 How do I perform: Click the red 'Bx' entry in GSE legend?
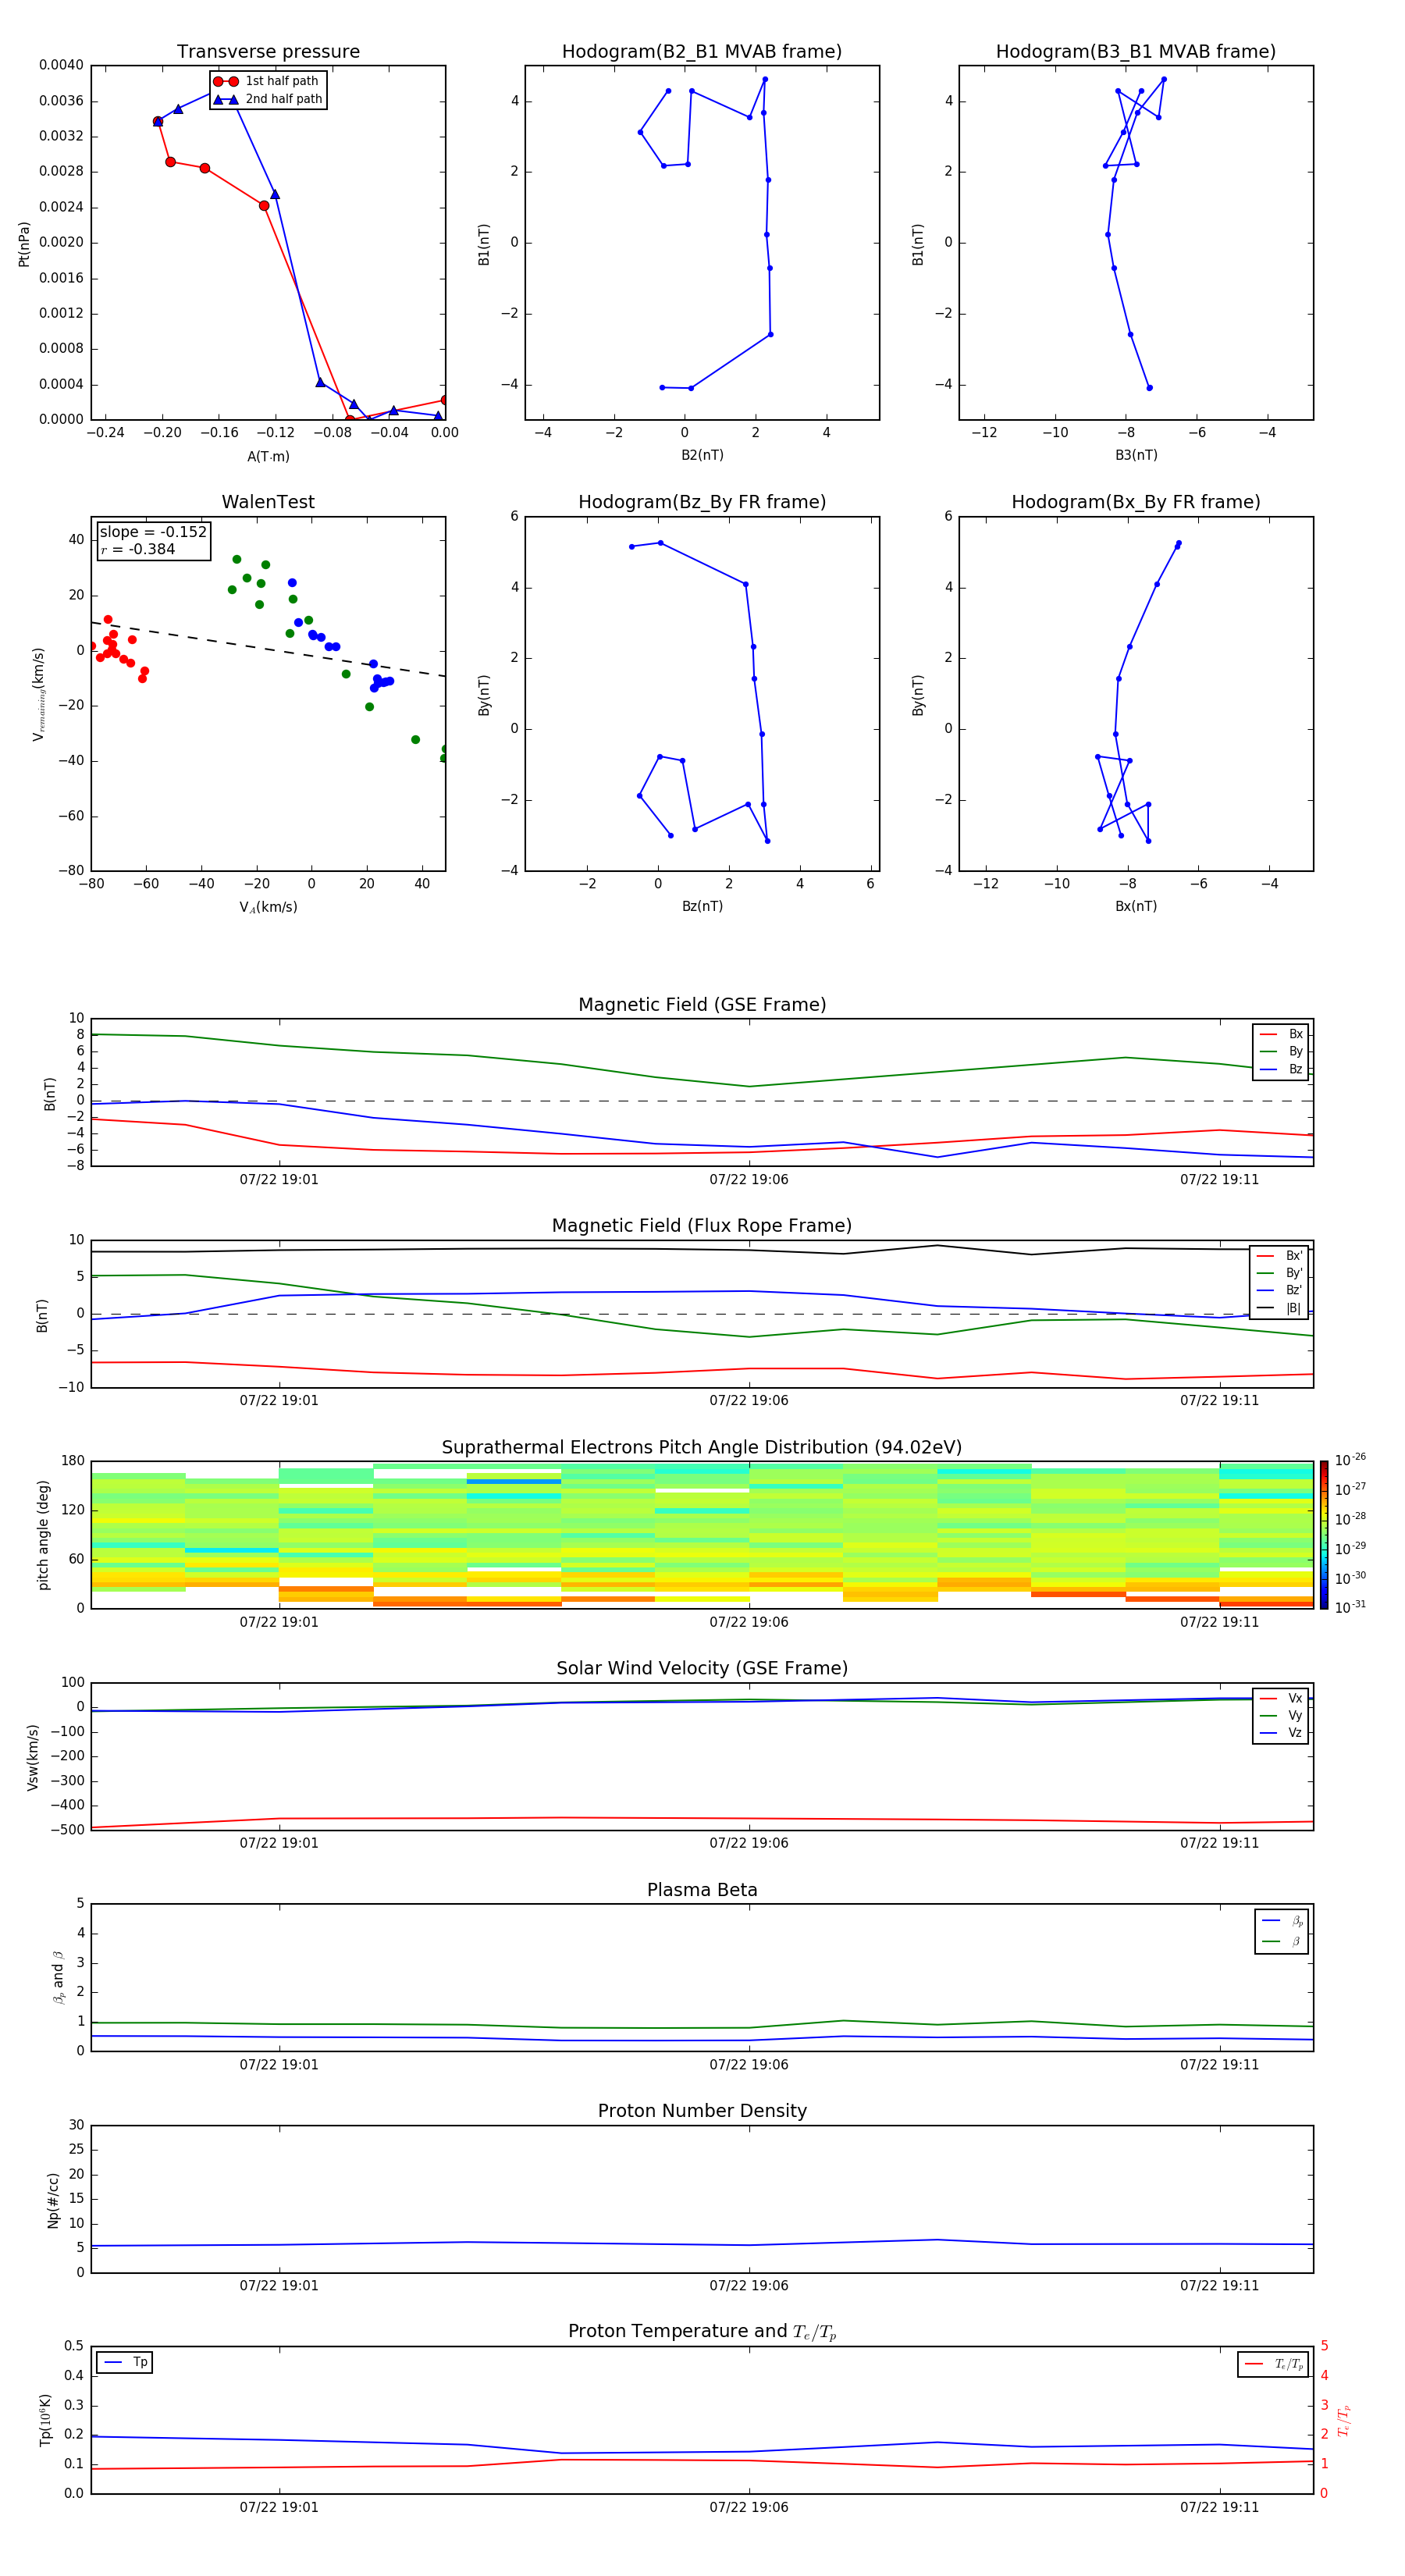click(x=1281, y=1034)
